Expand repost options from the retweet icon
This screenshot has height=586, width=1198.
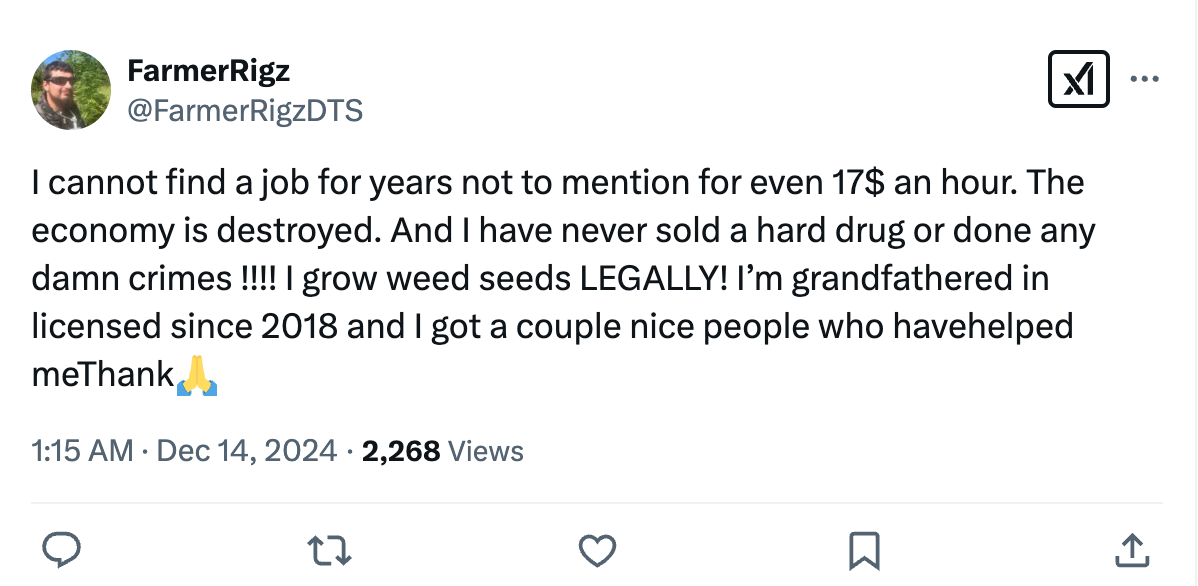click(330, 549)
